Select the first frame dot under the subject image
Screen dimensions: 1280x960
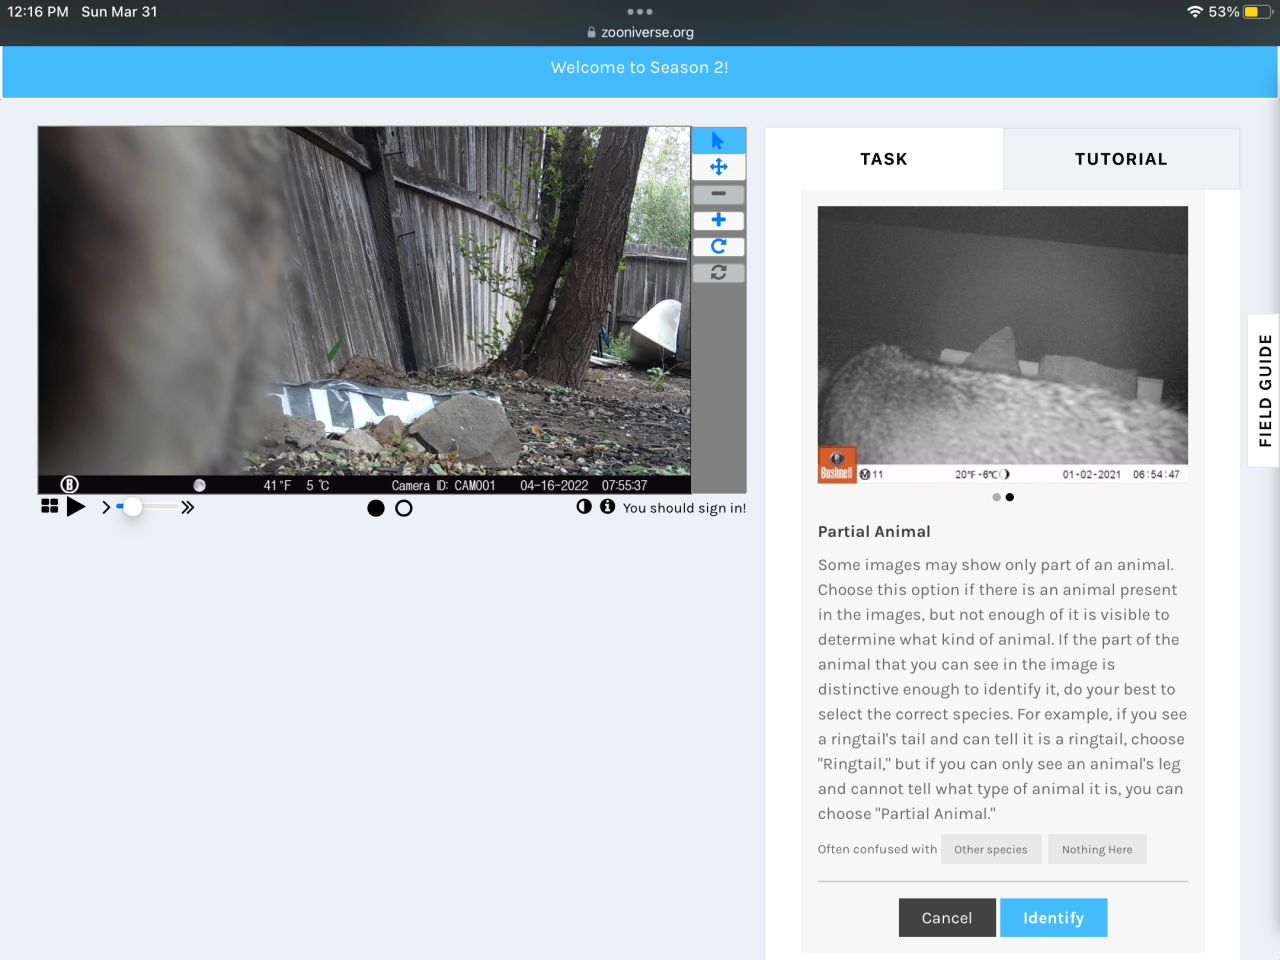[x=376, y=508]
